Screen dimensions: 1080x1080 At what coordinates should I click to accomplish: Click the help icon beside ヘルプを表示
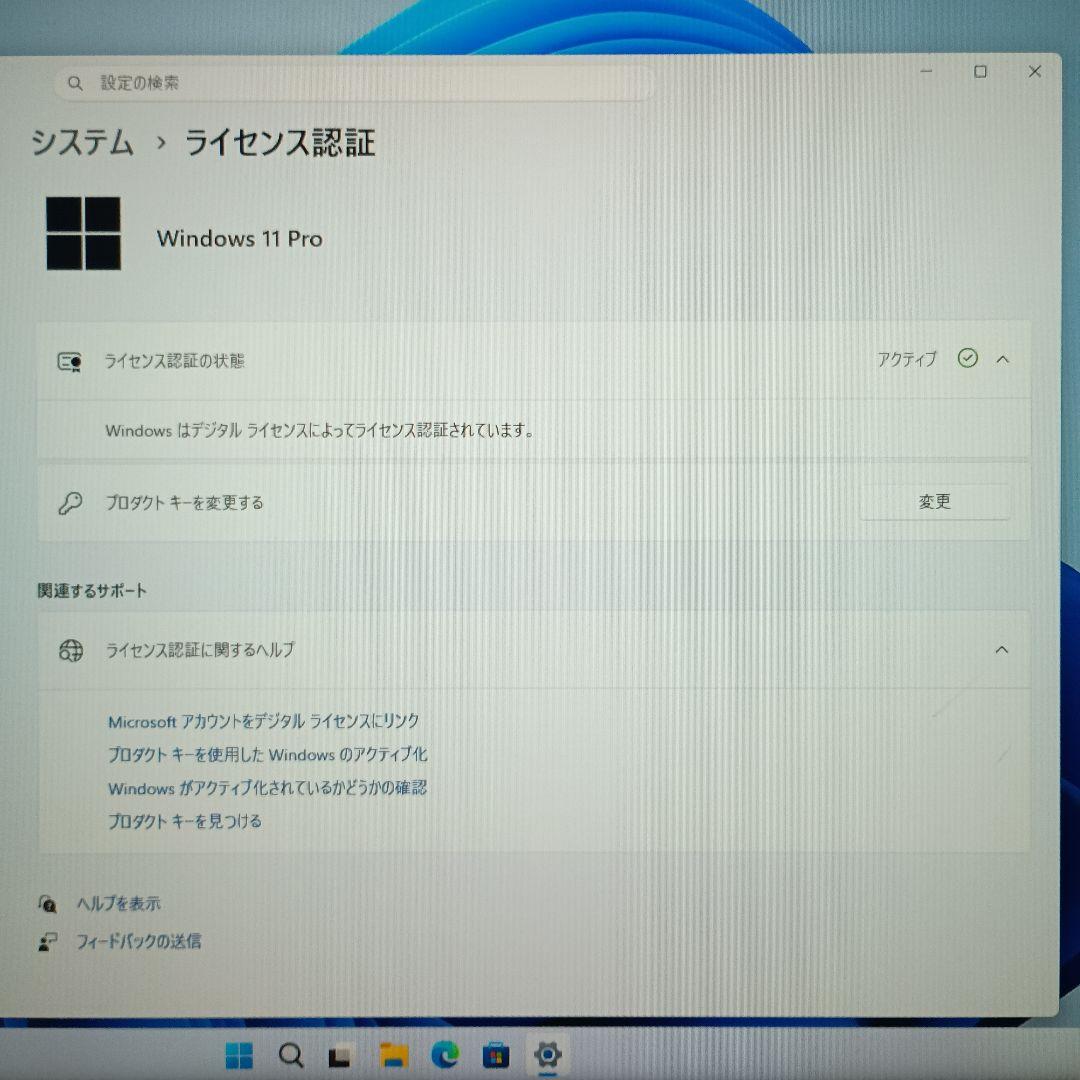tap(48, 904)
